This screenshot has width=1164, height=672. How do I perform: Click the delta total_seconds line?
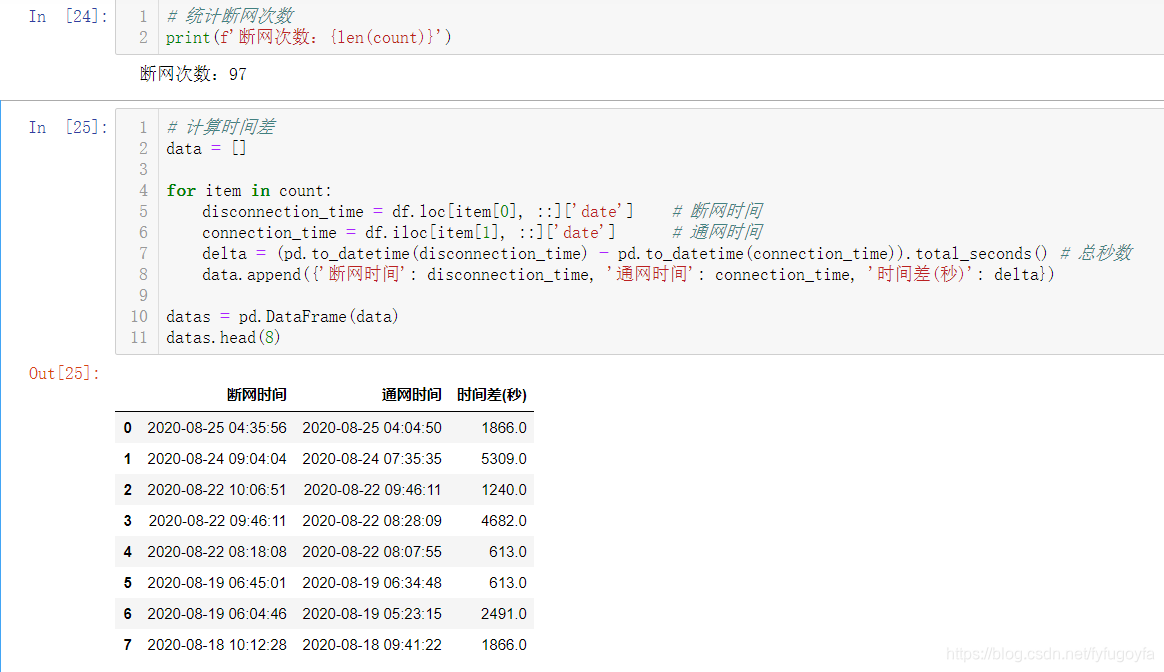(624, 253)
